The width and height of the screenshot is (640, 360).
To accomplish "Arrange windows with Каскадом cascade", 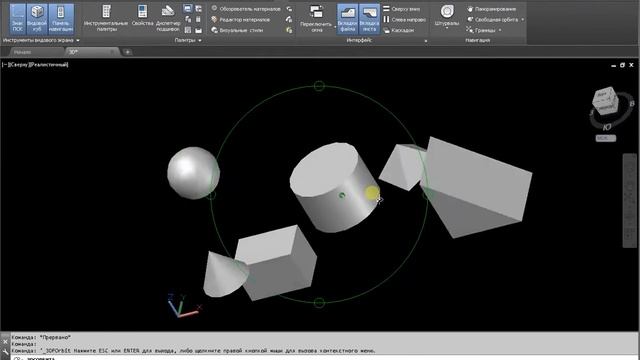I will [x=398, y=30].
